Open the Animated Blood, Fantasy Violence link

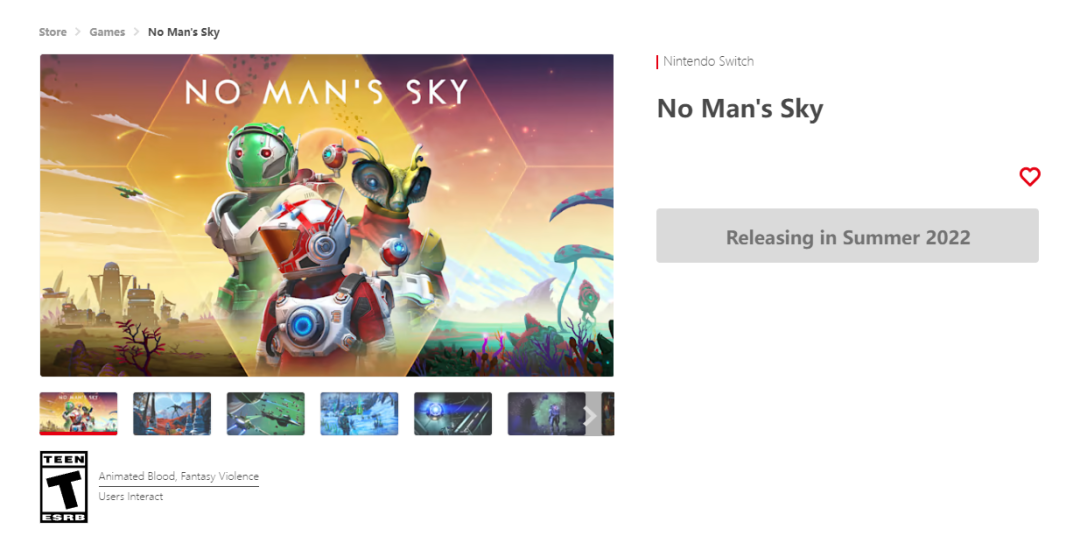coord(178,476)
